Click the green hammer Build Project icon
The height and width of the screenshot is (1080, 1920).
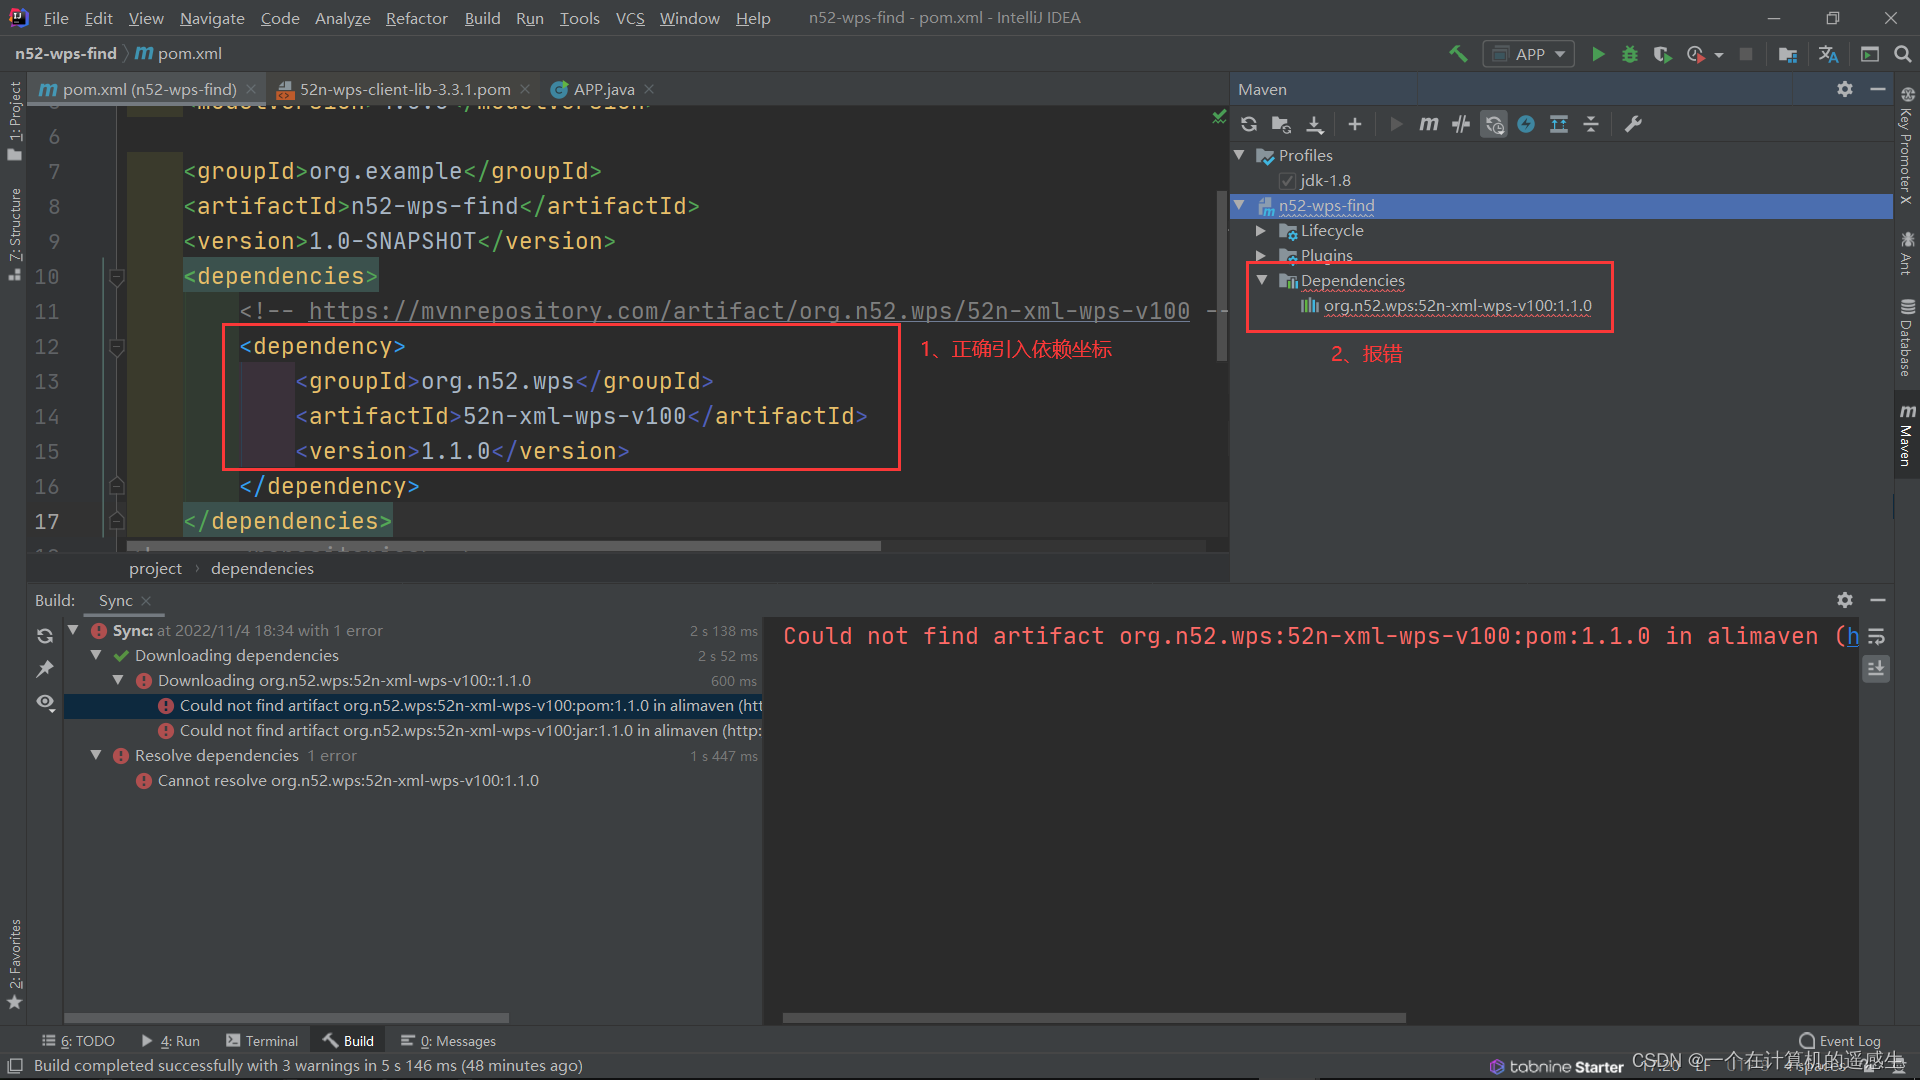point(1458,54)
